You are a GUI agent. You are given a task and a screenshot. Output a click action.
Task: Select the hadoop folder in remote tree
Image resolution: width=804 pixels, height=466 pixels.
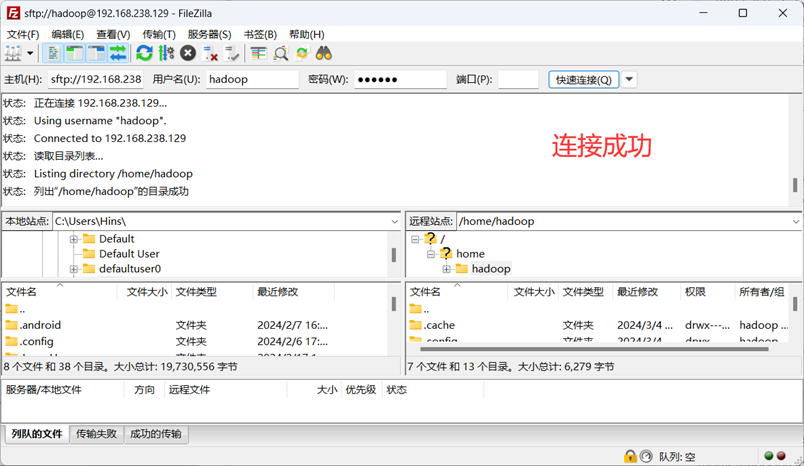click(x=491, y=269)
